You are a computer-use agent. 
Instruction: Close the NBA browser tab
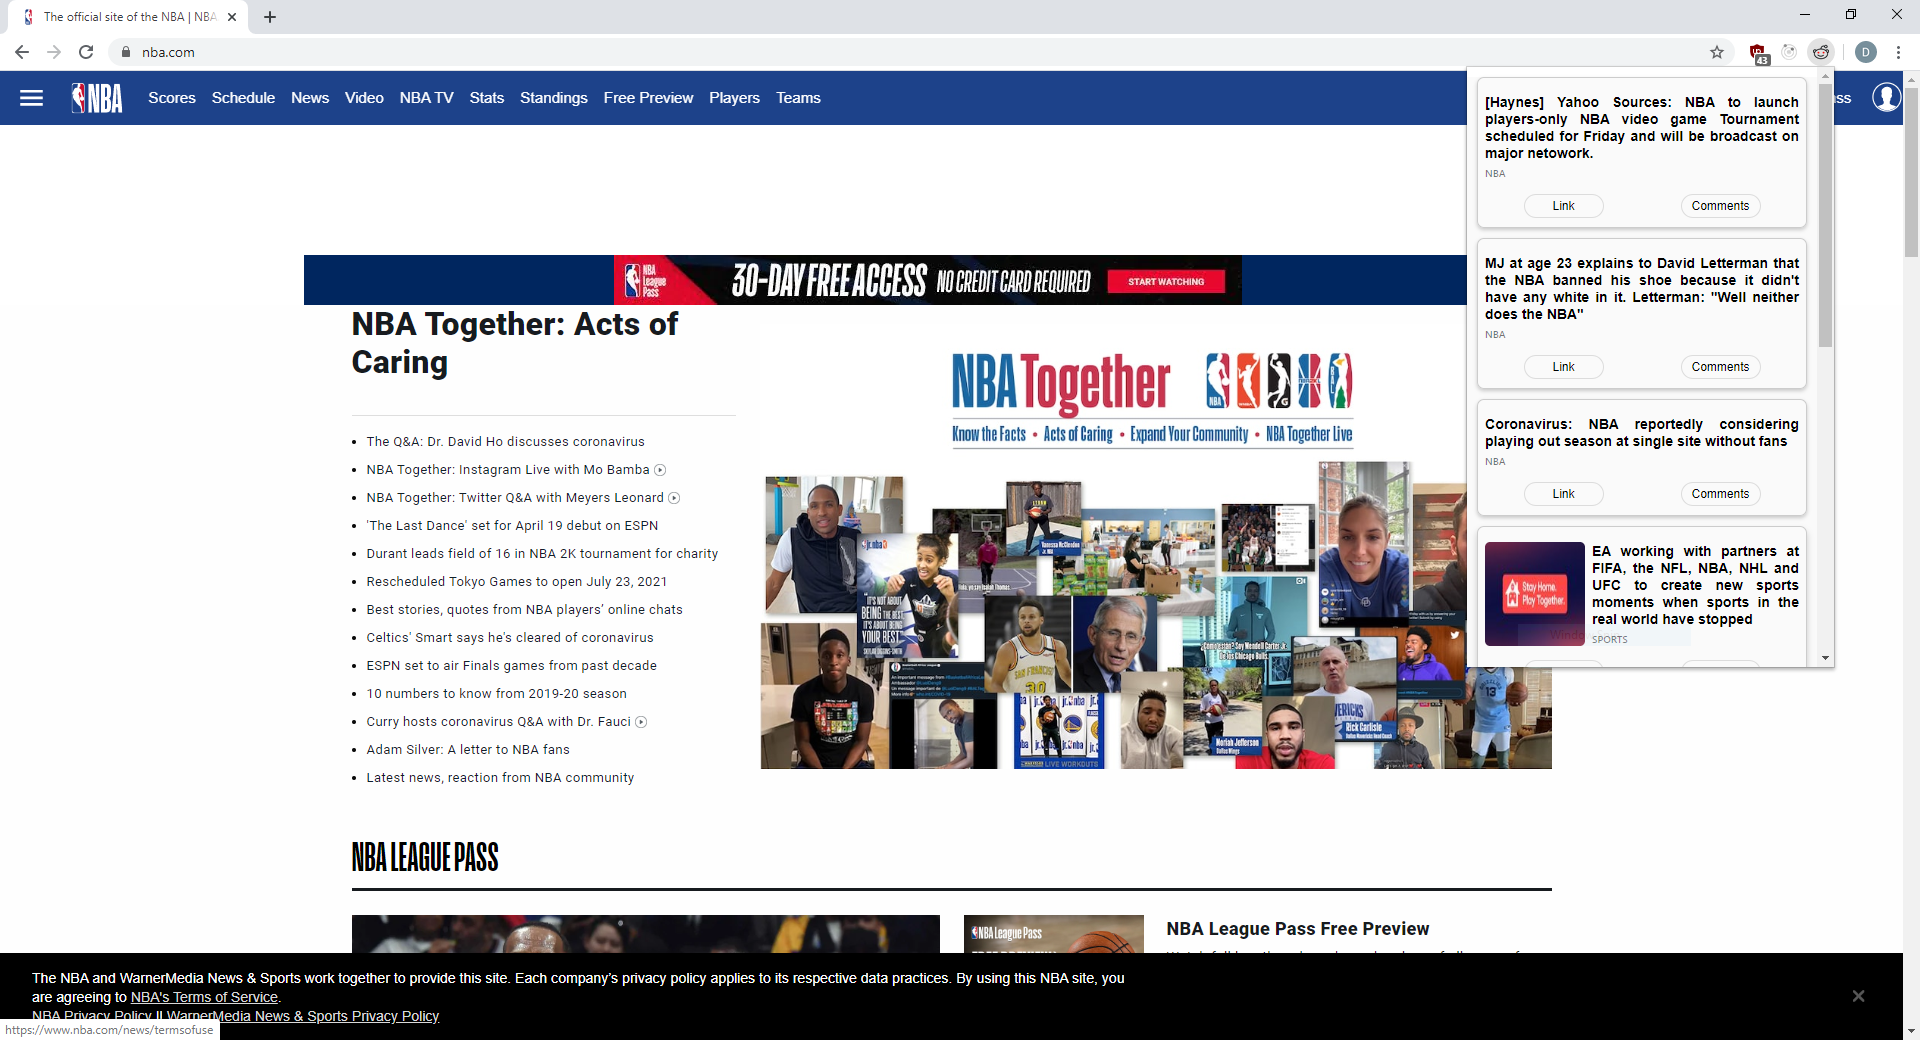[x=232, y=17]
